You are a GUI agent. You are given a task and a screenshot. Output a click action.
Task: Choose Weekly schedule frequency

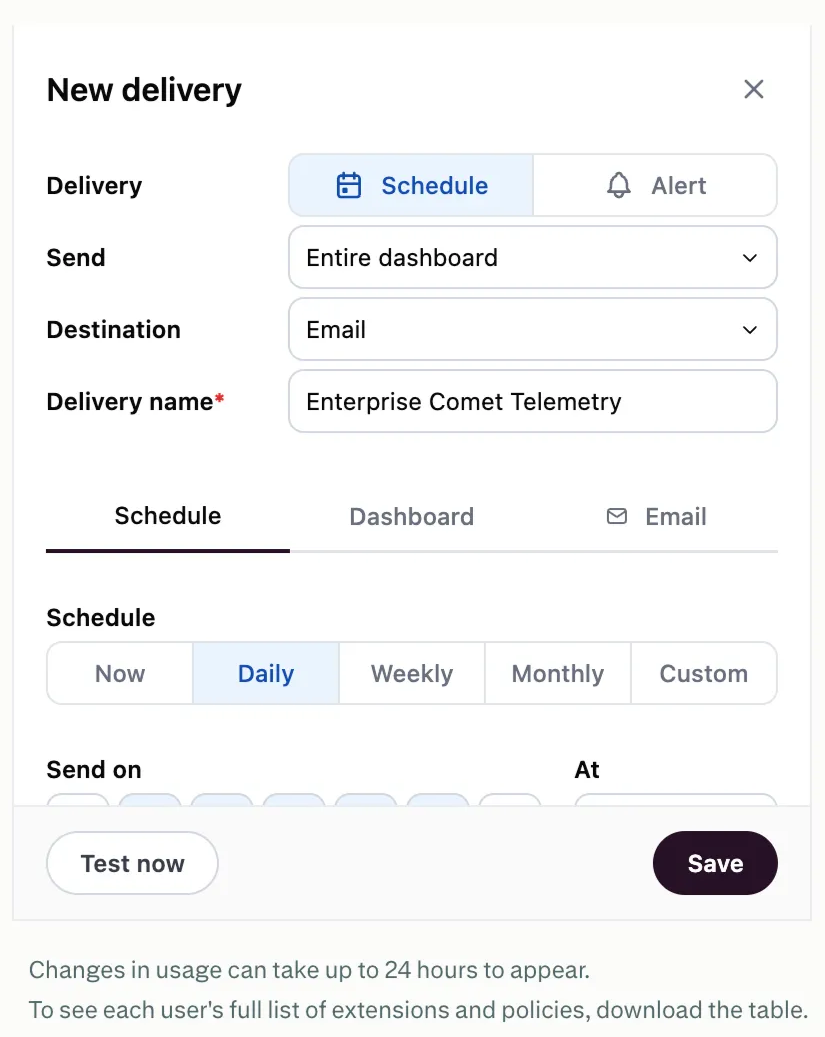coord(412,673)
